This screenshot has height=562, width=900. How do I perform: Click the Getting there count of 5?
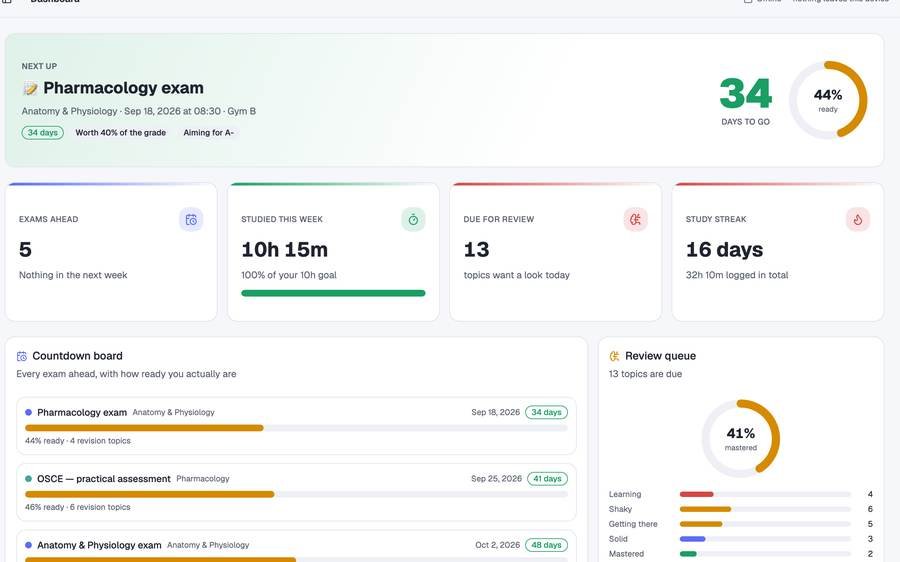(870, 524)
